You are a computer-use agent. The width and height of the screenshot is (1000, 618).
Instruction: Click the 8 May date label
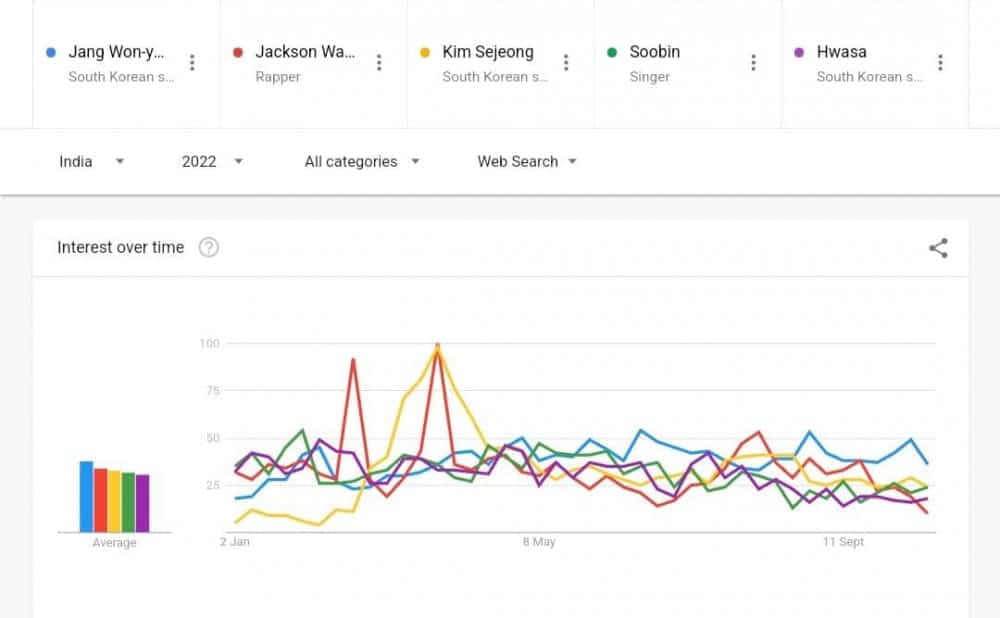click(538, 542)
